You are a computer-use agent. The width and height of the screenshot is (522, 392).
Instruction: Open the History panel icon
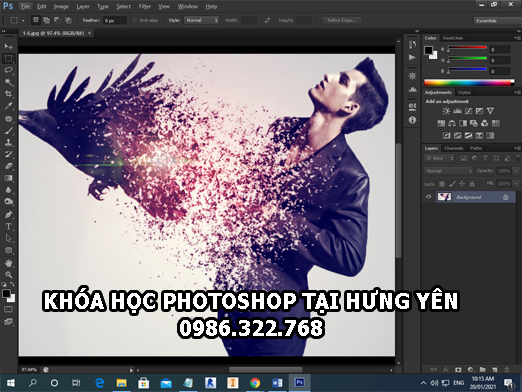tap(412, 45)
